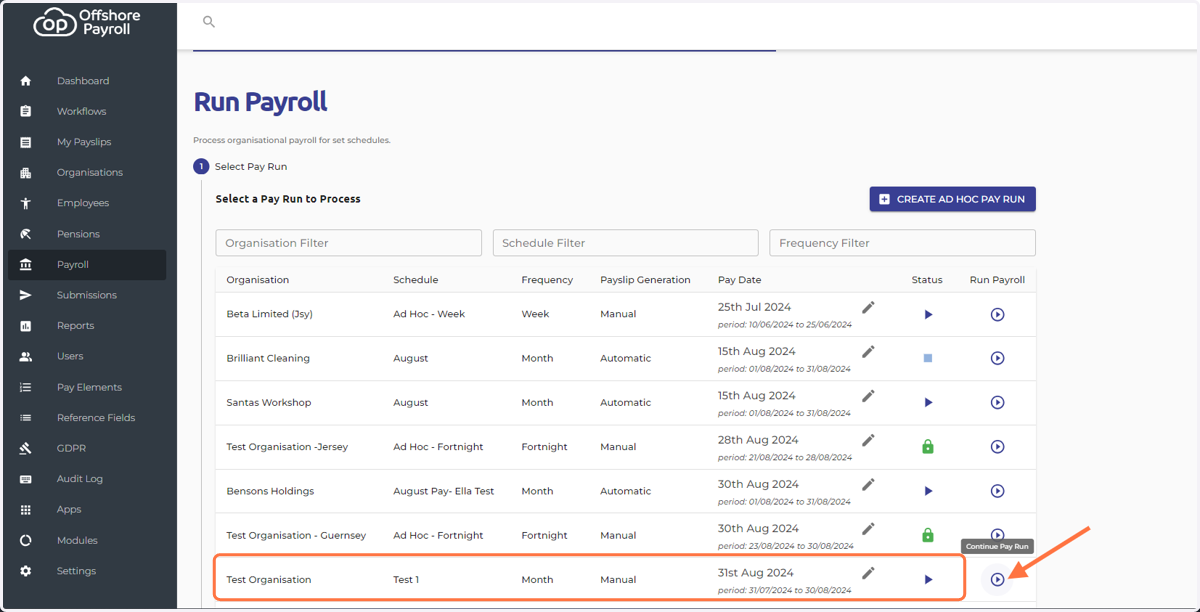Image resolution: width=1200 pixels, height=612 pixels.
Task: Click Brilliant Cleaning's square status icon
Action: (x=928, y=358)
